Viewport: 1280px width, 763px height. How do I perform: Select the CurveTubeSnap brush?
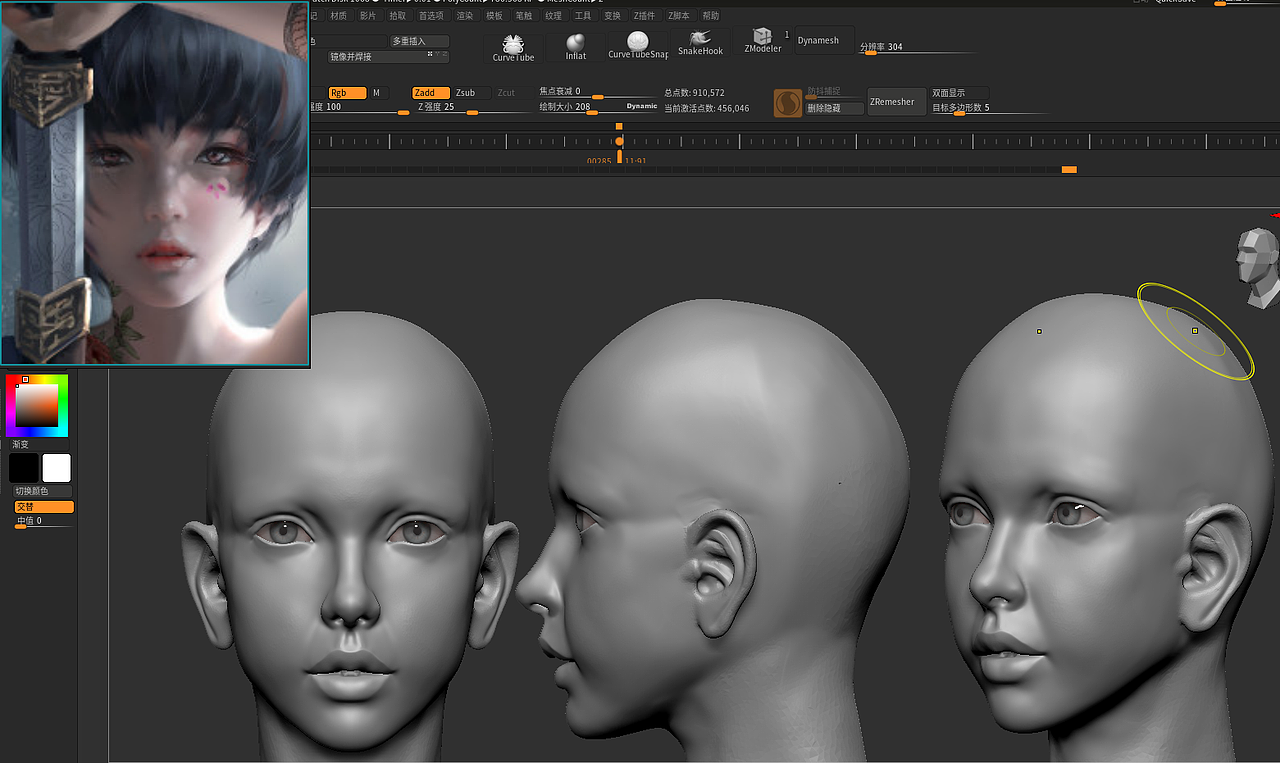[637, 47]
